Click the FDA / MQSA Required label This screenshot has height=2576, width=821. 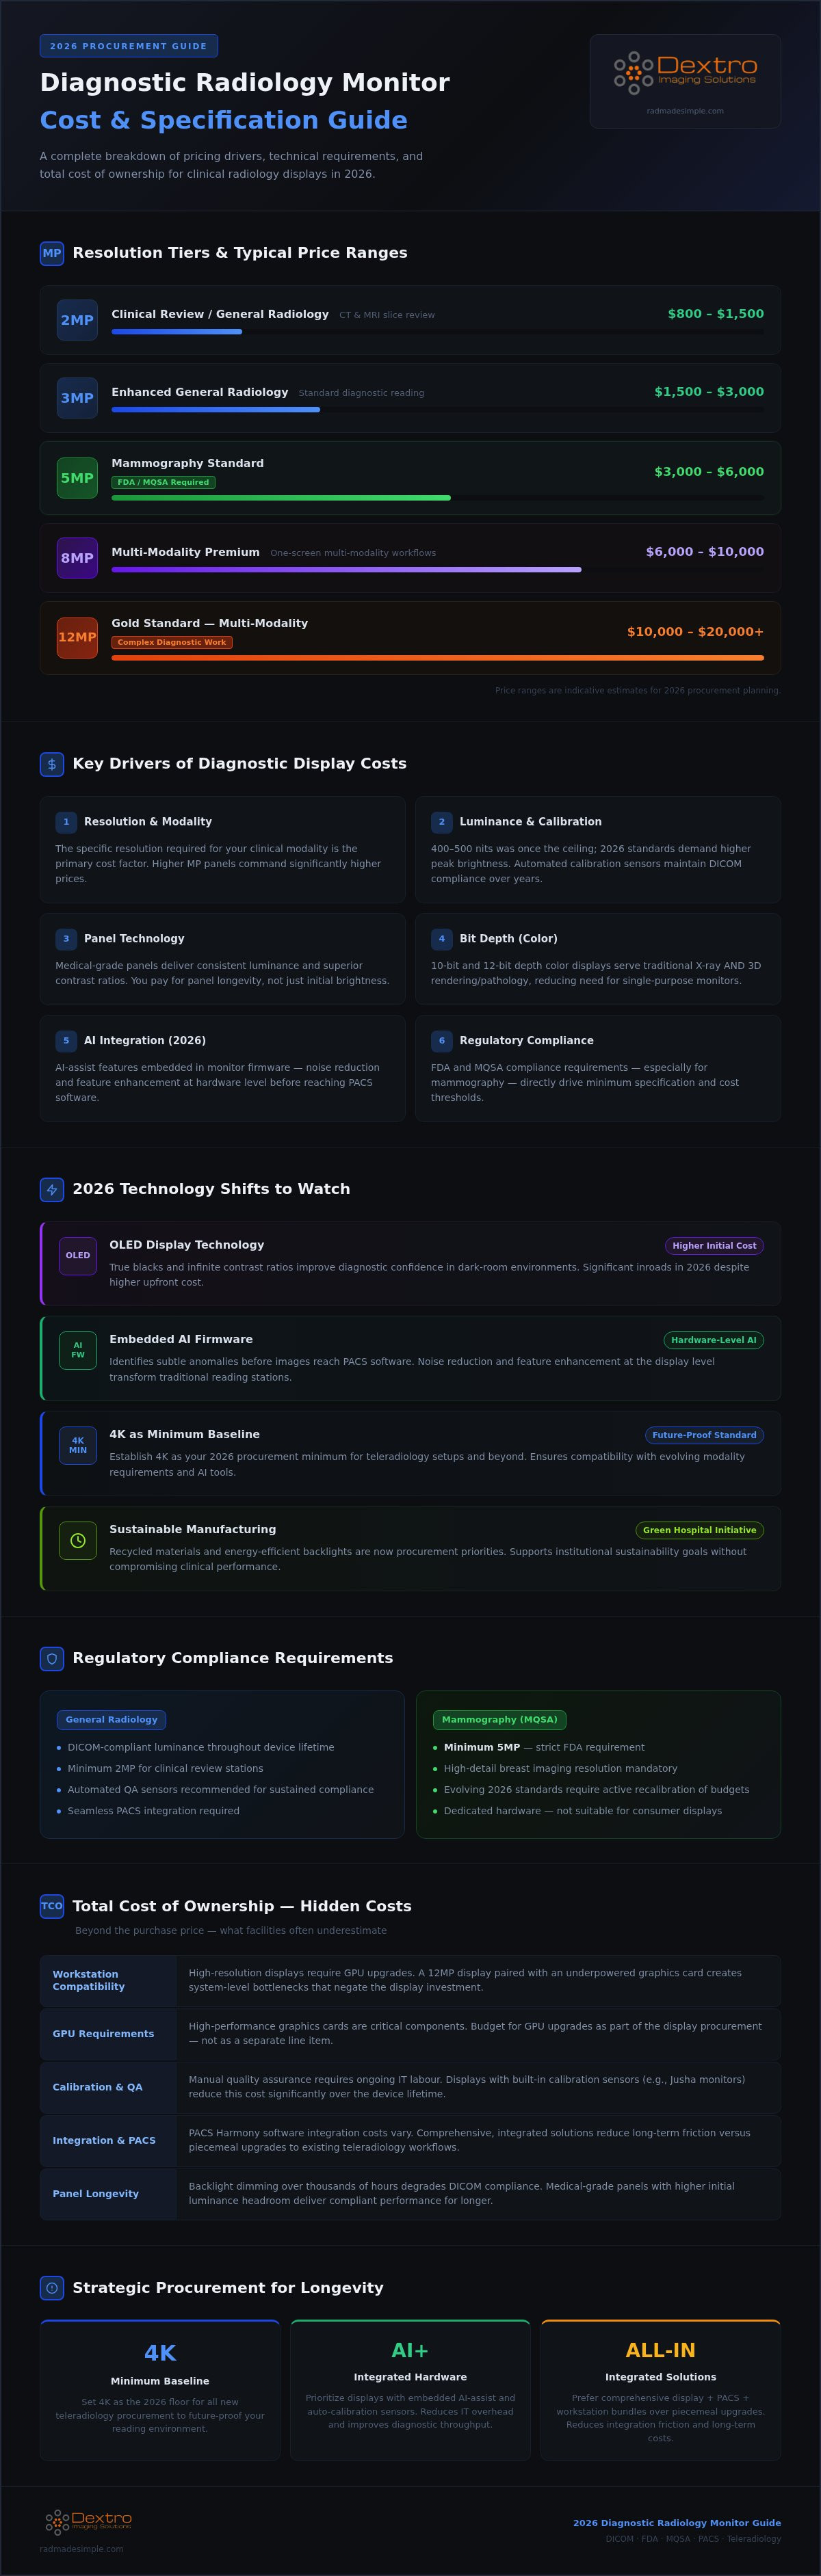[x=163, y=482]
